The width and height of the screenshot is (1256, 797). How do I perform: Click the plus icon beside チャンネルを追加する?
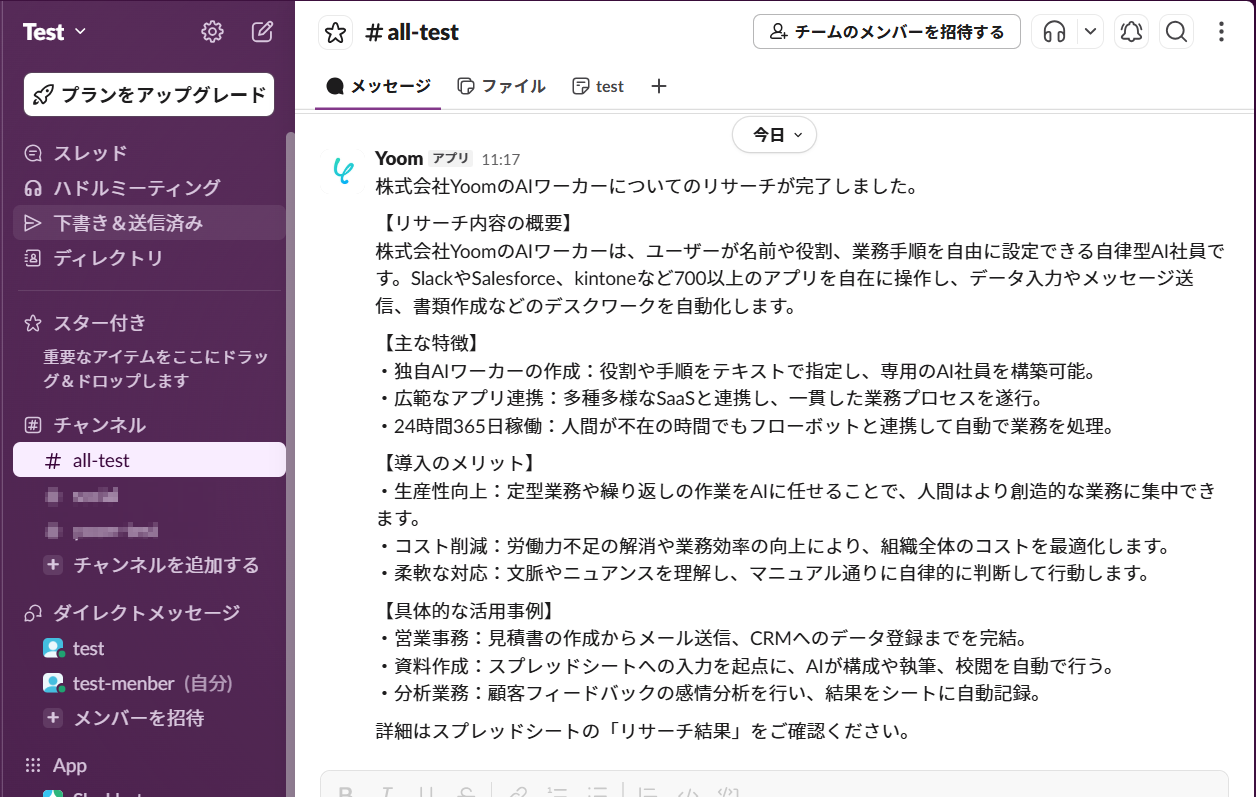[54, 565]
